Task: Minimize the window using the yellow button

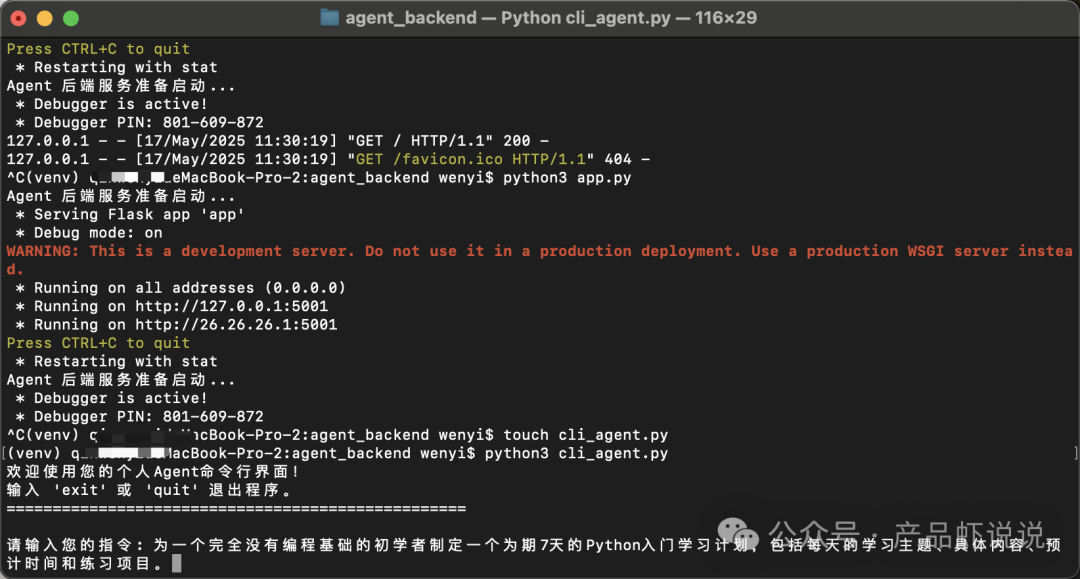Action: [x=45, y=19]
